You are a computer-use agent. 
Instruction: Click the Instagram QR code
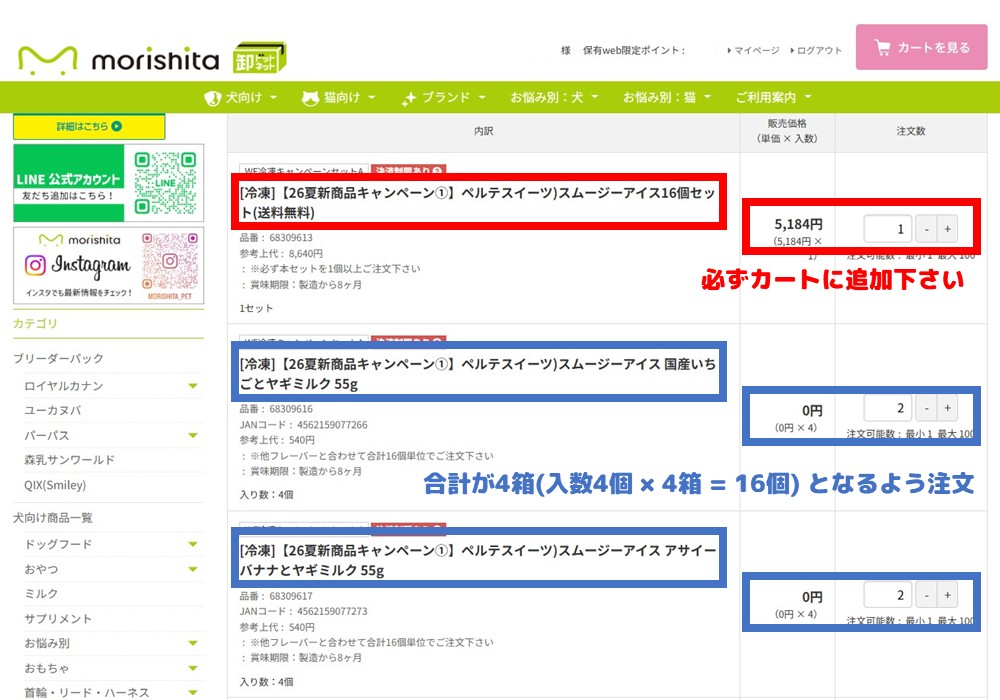tap(170, 262)
